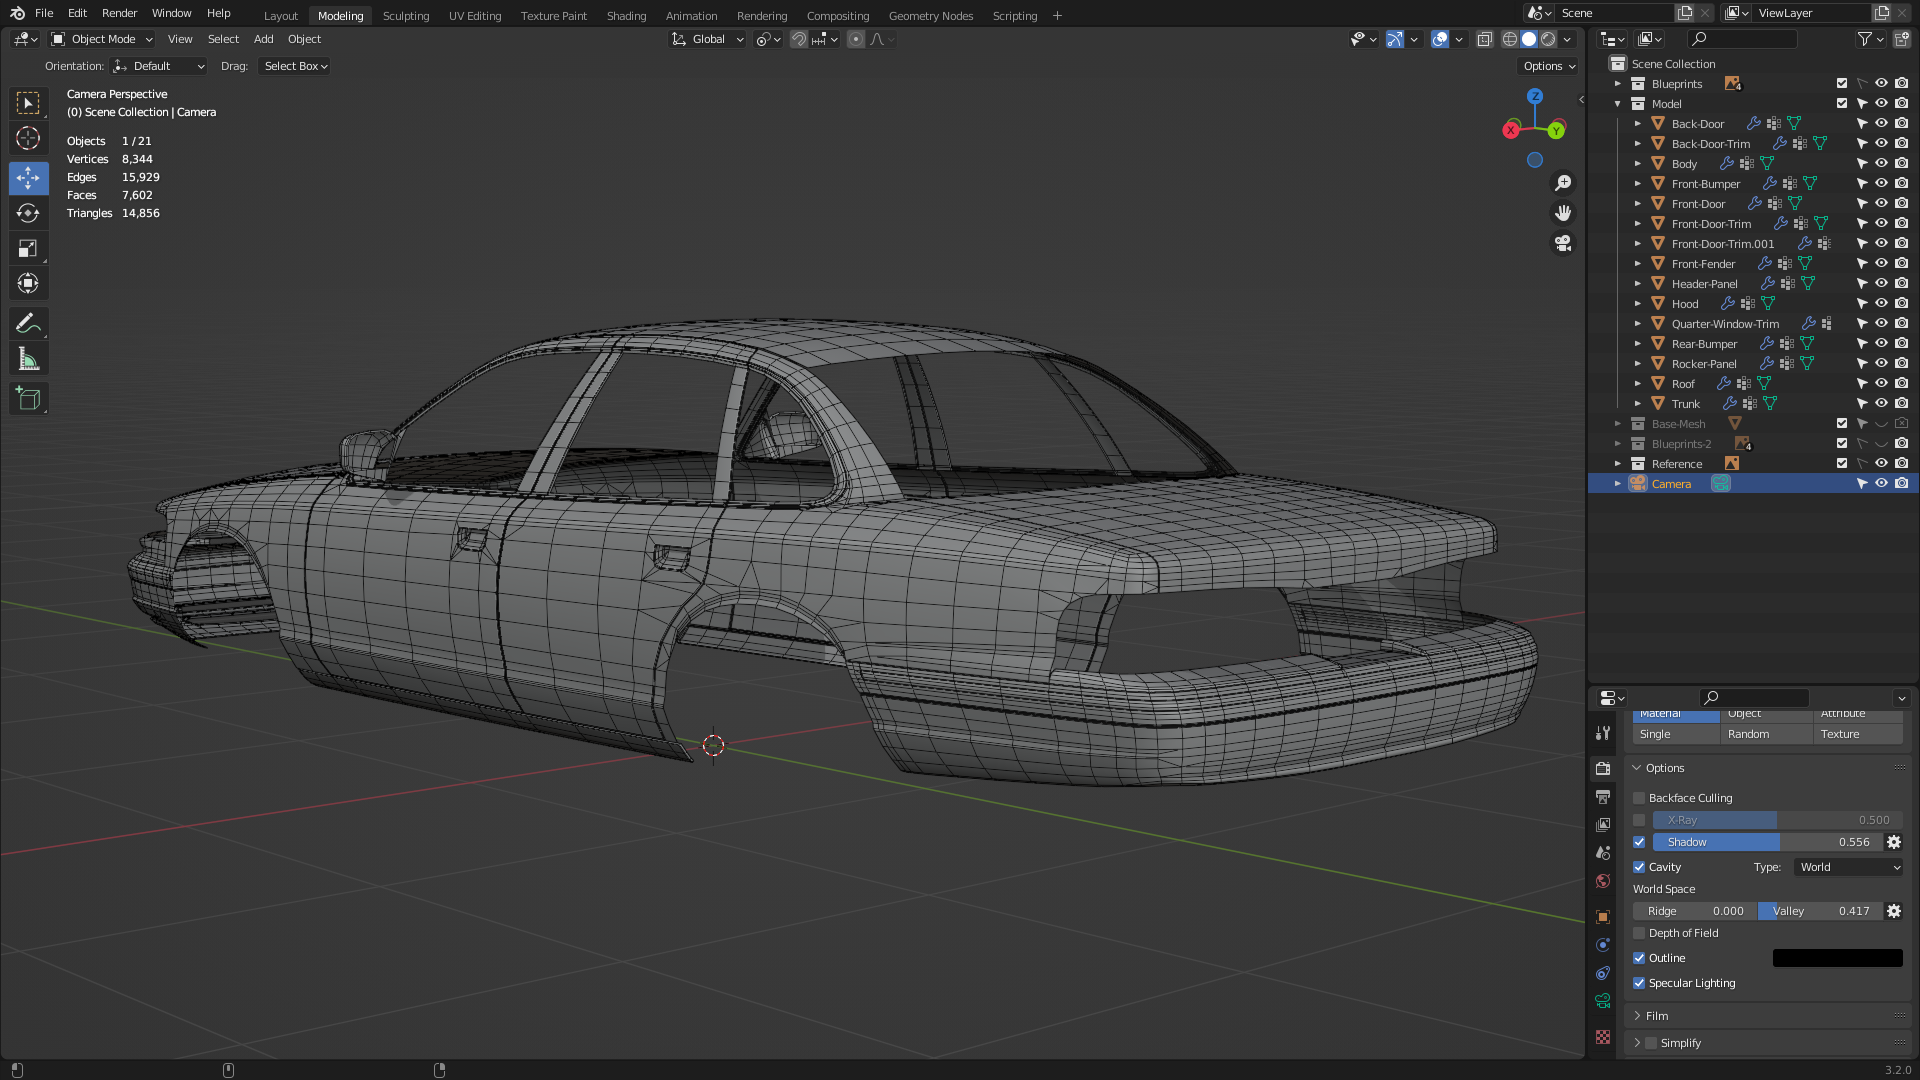This screenshot has height=1080, width=1920.
Task: Toggle camera view icon in viewport
Action: [1562, 243]
